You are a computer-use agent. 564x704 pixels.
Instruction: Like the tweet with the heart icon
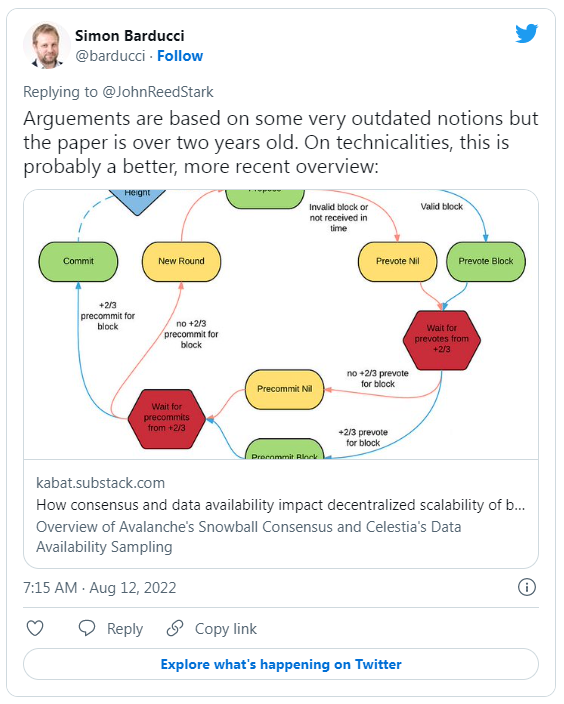[x=35, y=628]
